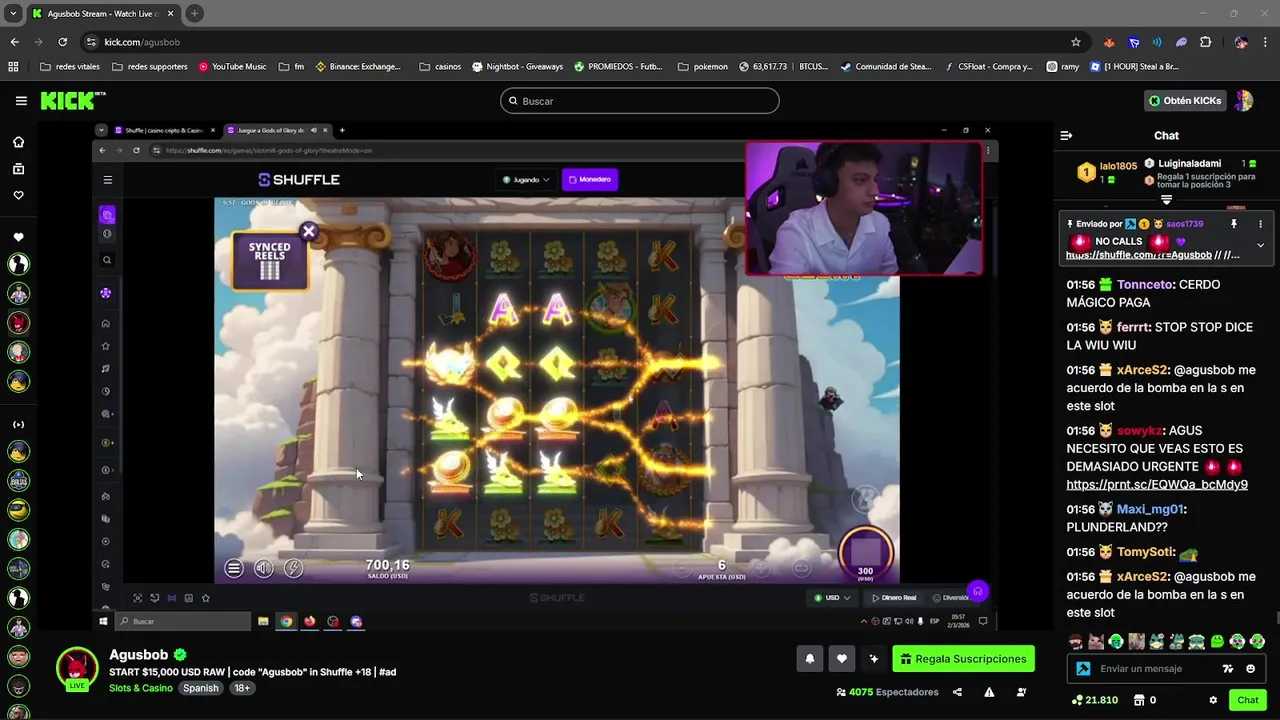
Task: Open USD currency dropdown in Shuffle
Action: [832, 598]
